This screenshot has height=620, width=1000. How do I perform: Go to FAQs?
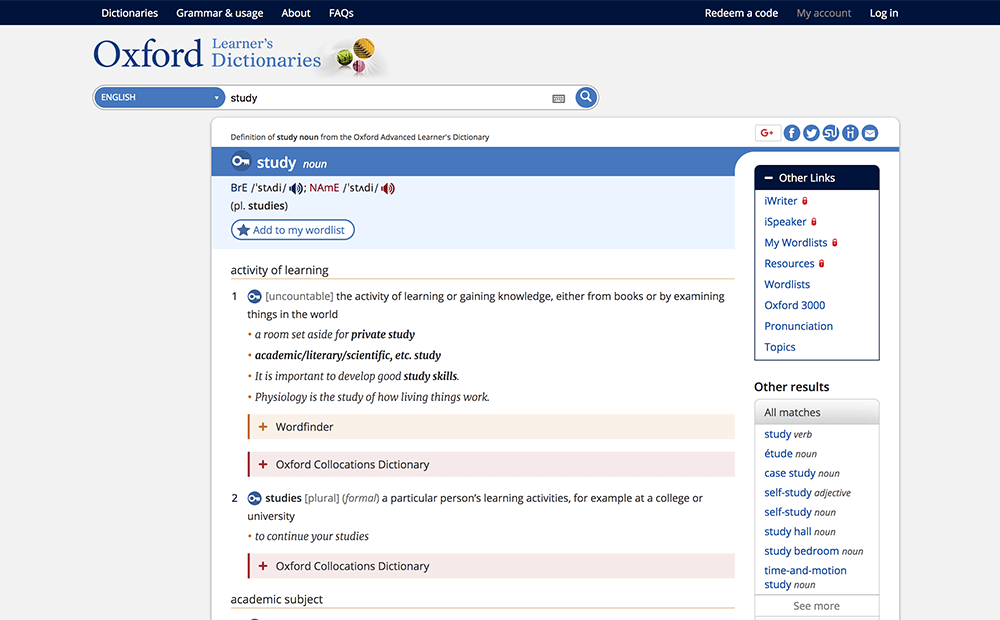341,13
